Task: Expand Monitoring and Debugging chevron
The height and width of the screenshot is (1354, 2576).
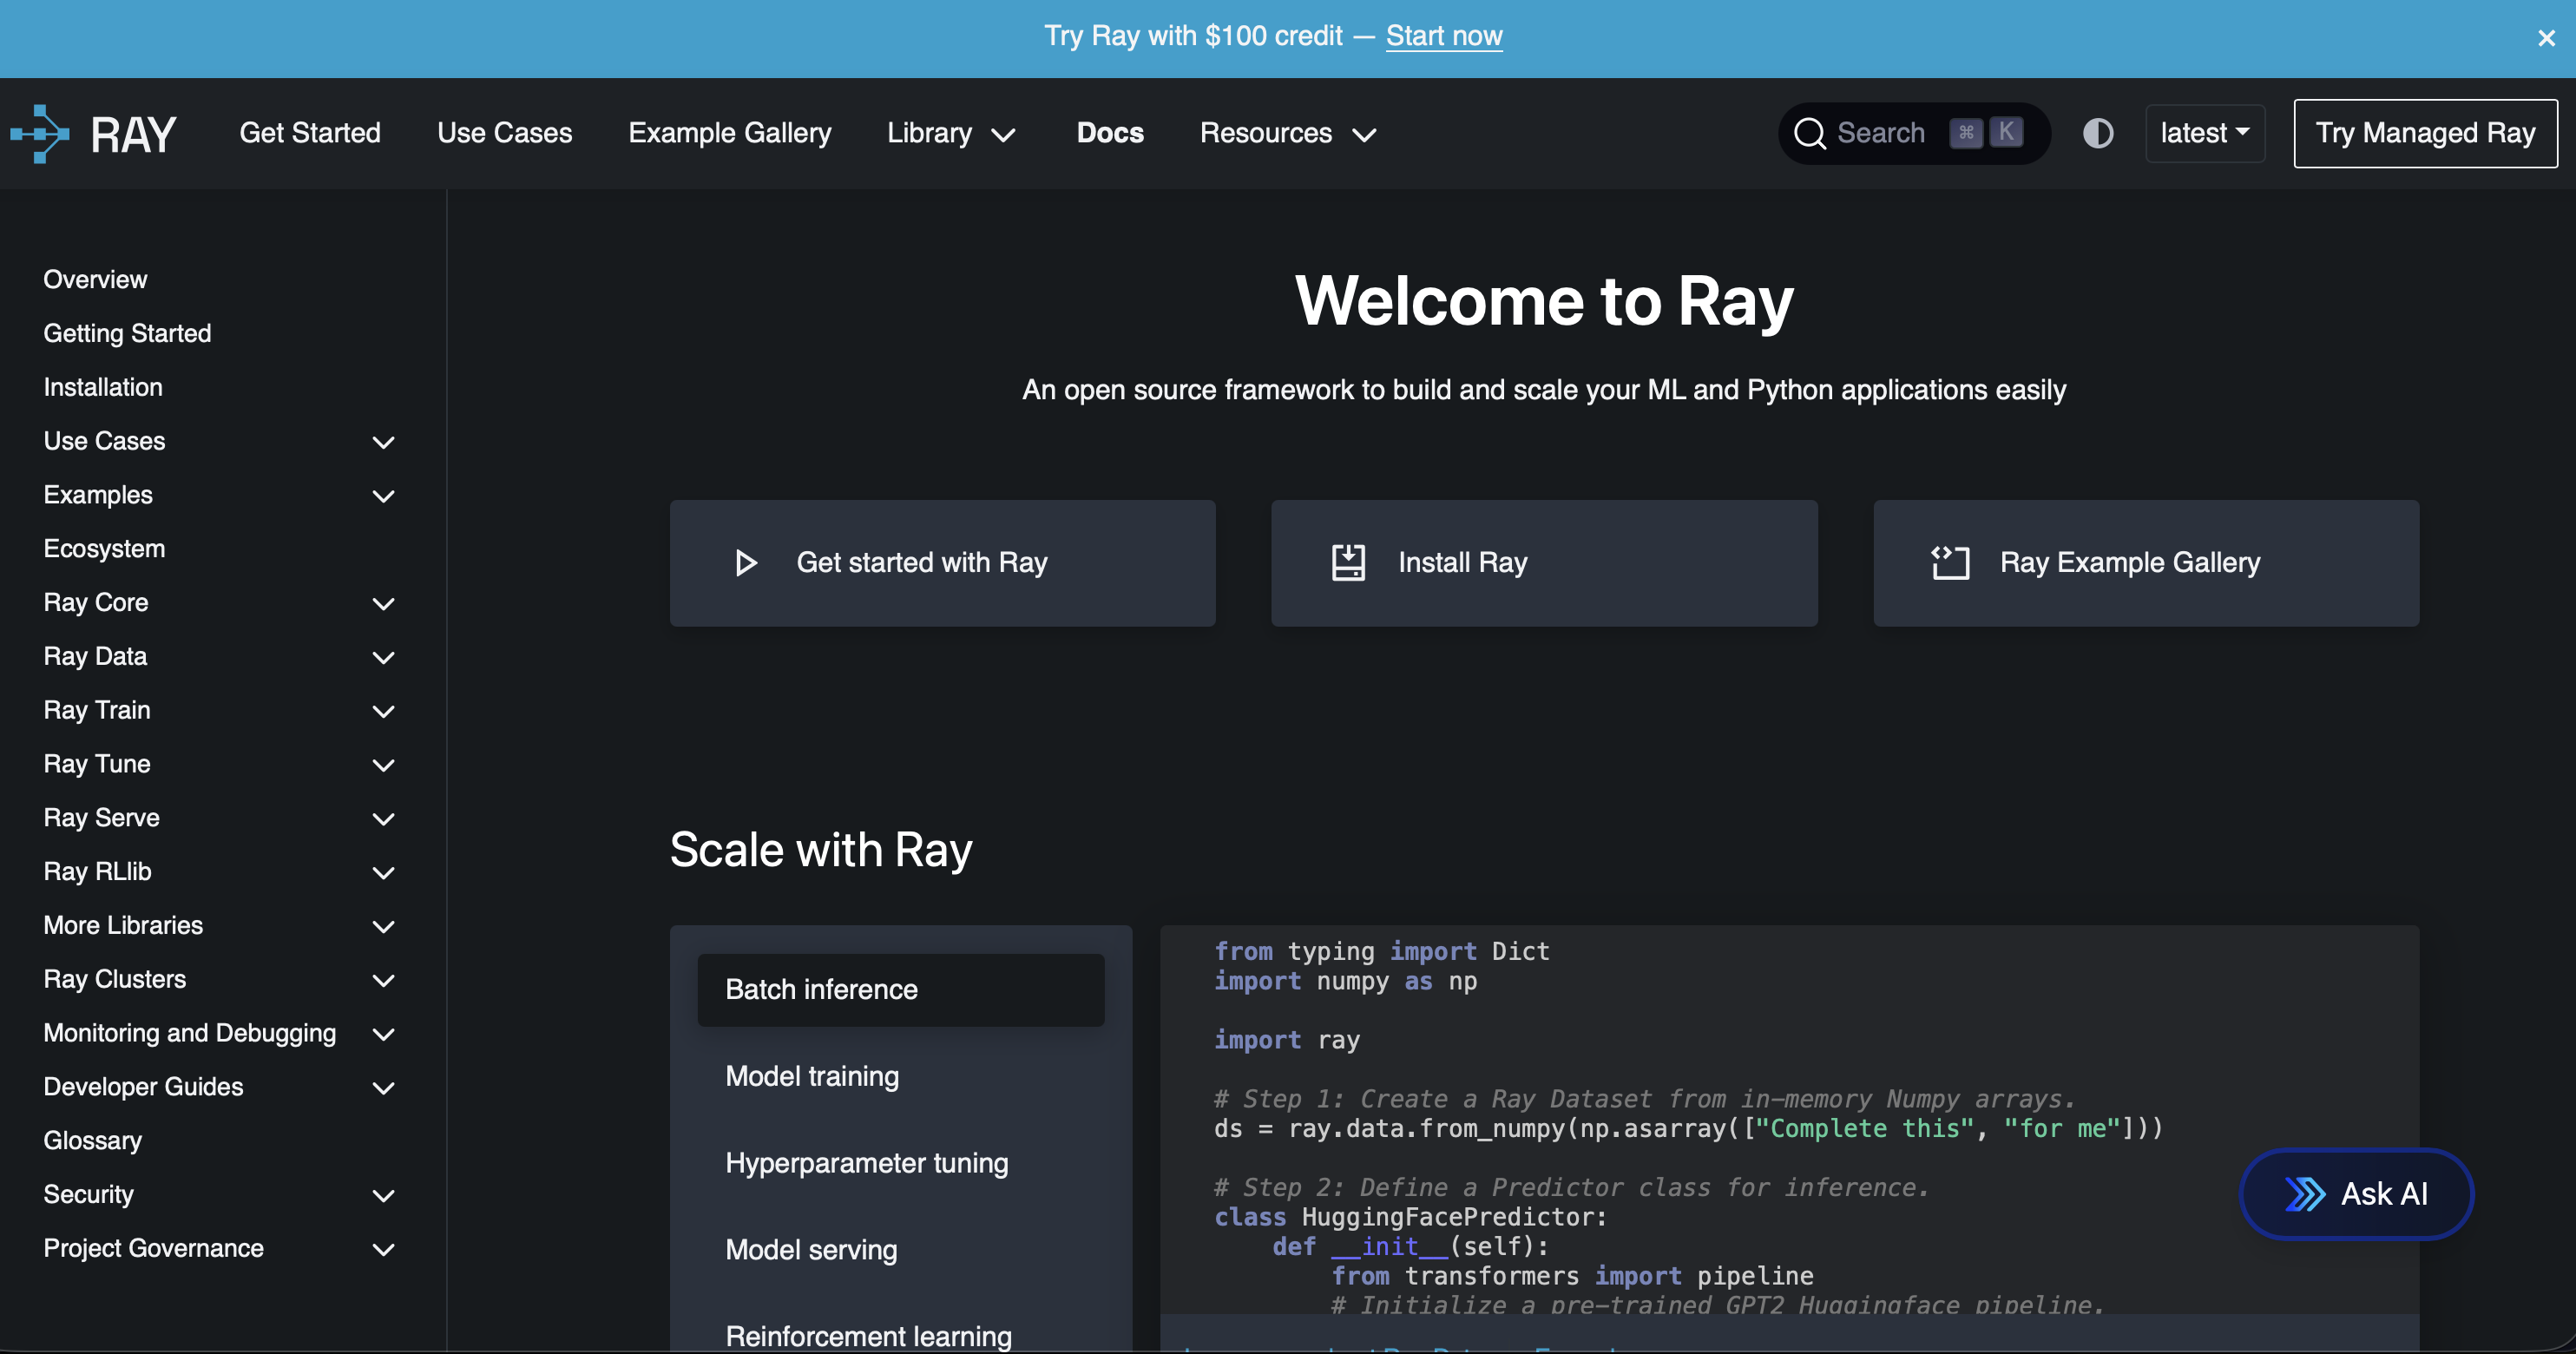Action: (383, 1035)
